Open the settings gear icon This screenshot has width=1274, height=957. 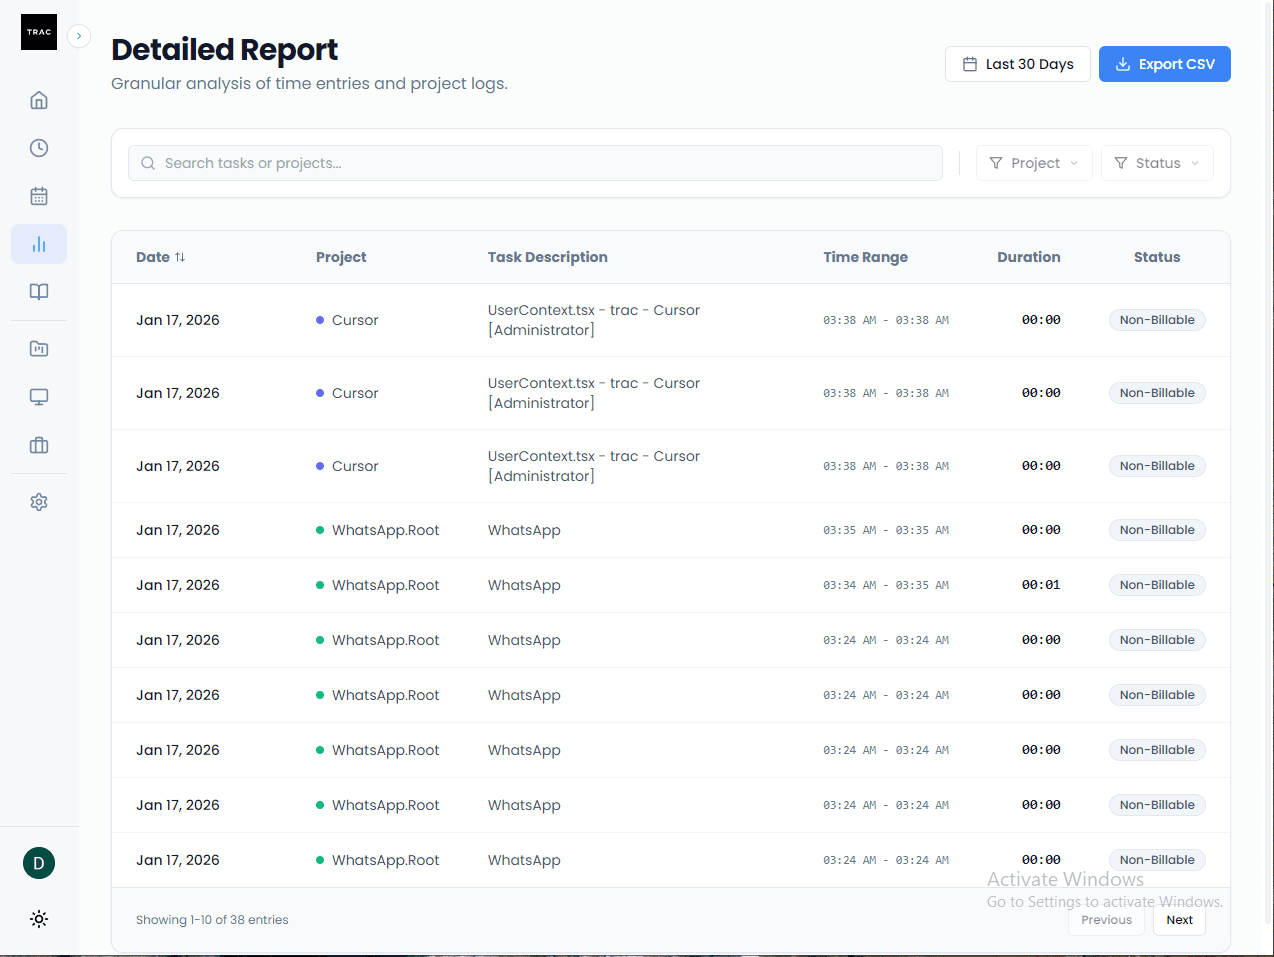39,502
